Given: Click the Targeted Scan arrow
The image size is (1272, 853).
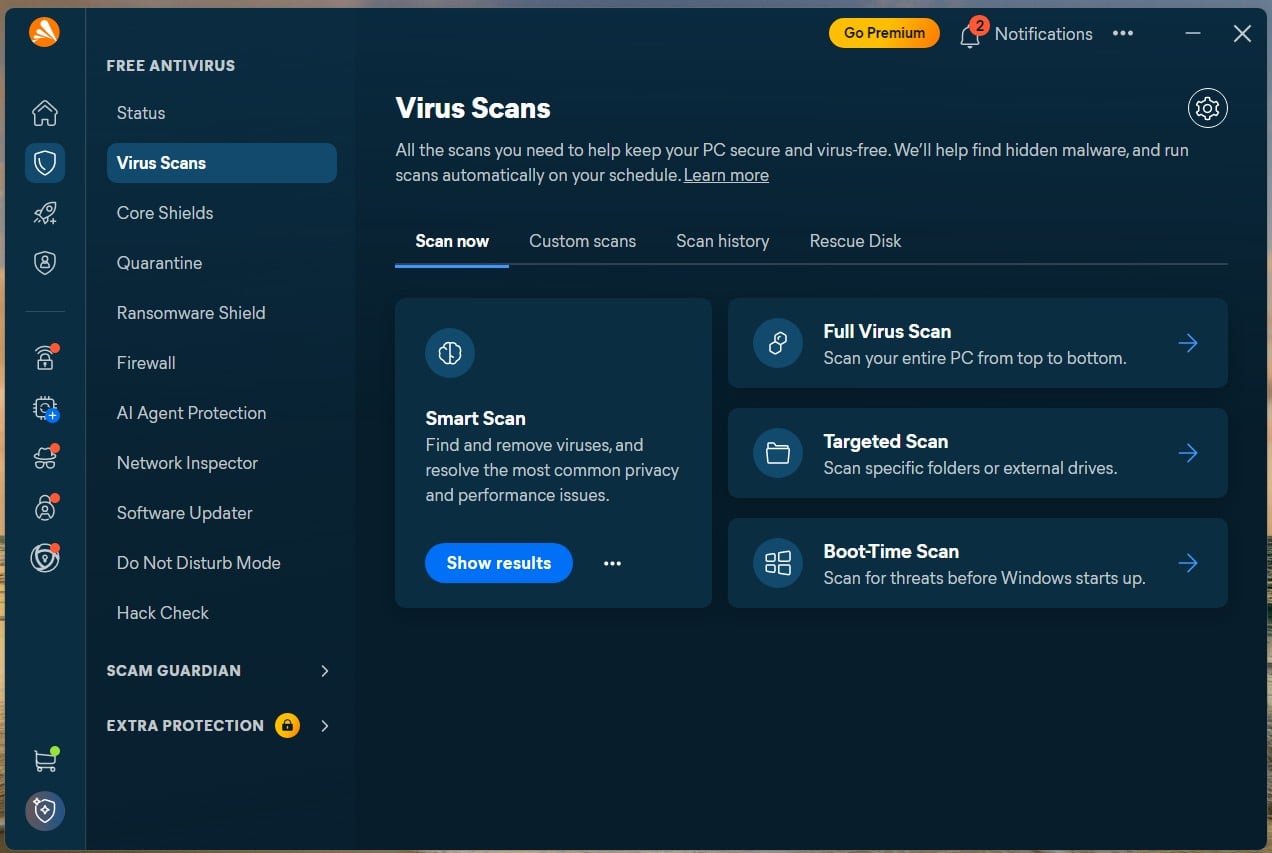Looking at the screenshot, I should pyautogui.click(x=1188, y=453).
